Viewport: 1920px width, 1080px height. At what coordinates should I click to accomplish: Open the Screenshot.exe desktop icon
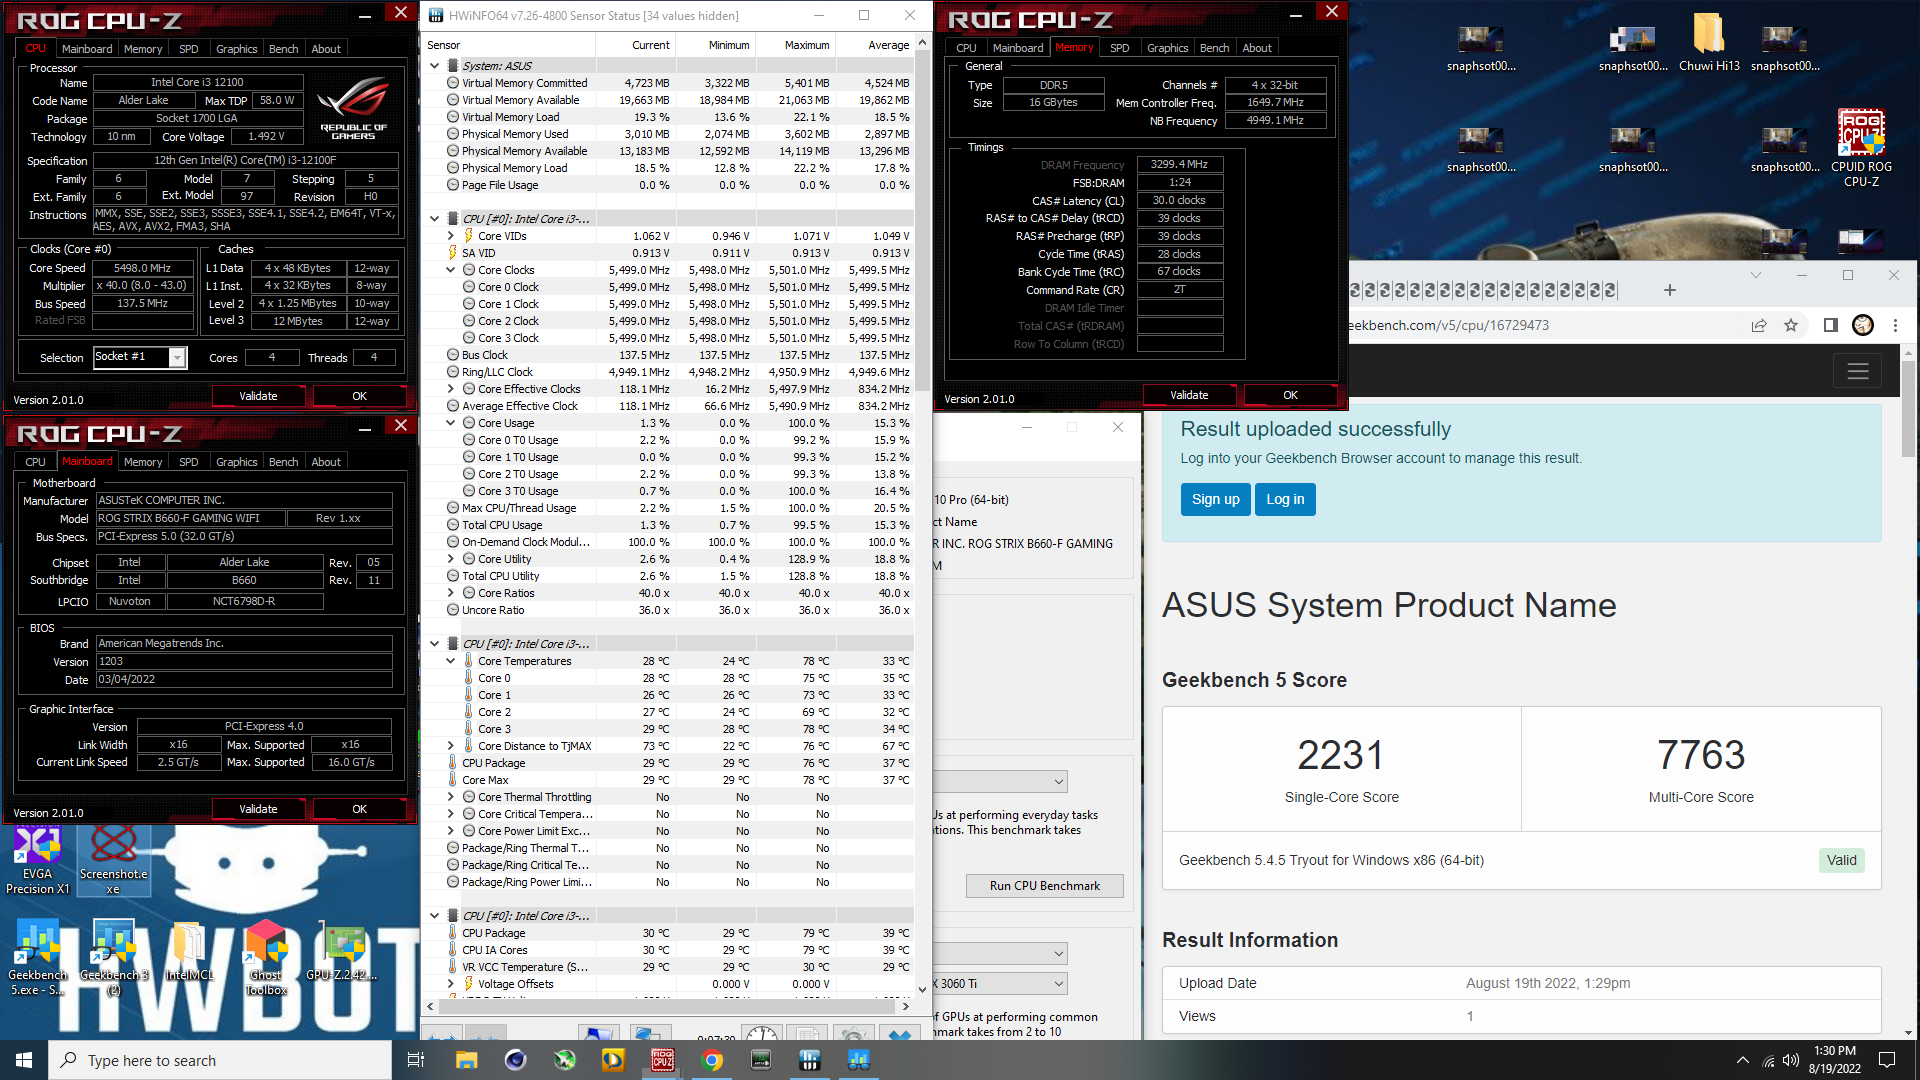point(113,860)
